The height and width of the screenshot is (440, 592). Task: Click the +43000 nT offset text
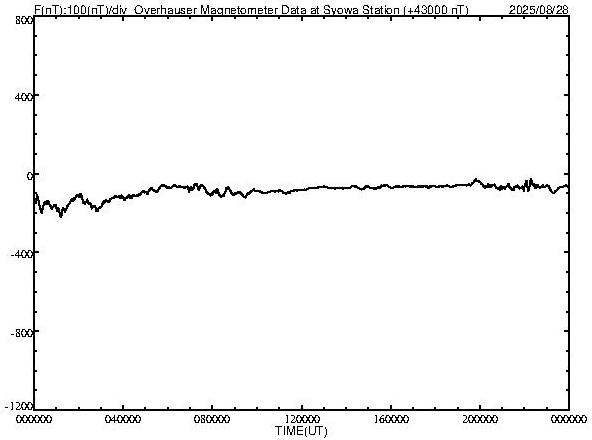(436, 9)
